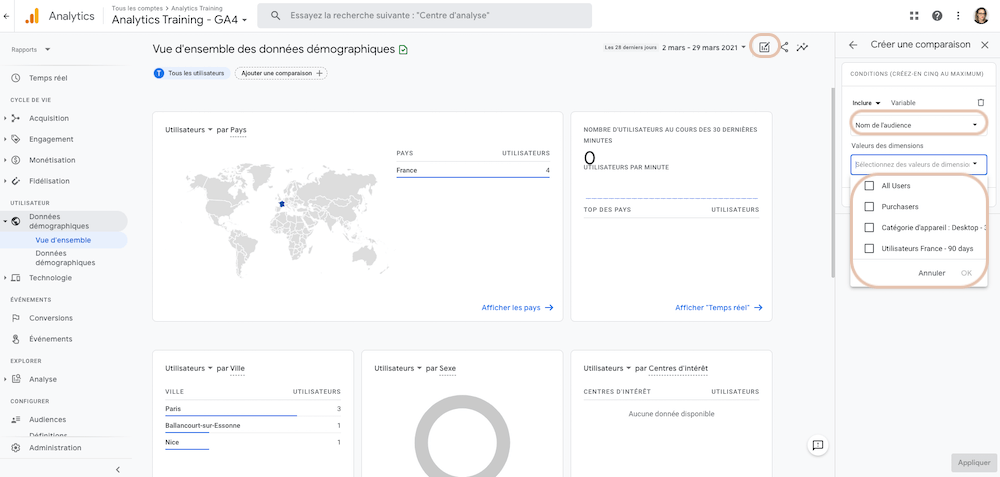This screenshot has width=1000, height=477.
Task: Collapse the sidebar with bottom chevron
Action: point(117,469)
